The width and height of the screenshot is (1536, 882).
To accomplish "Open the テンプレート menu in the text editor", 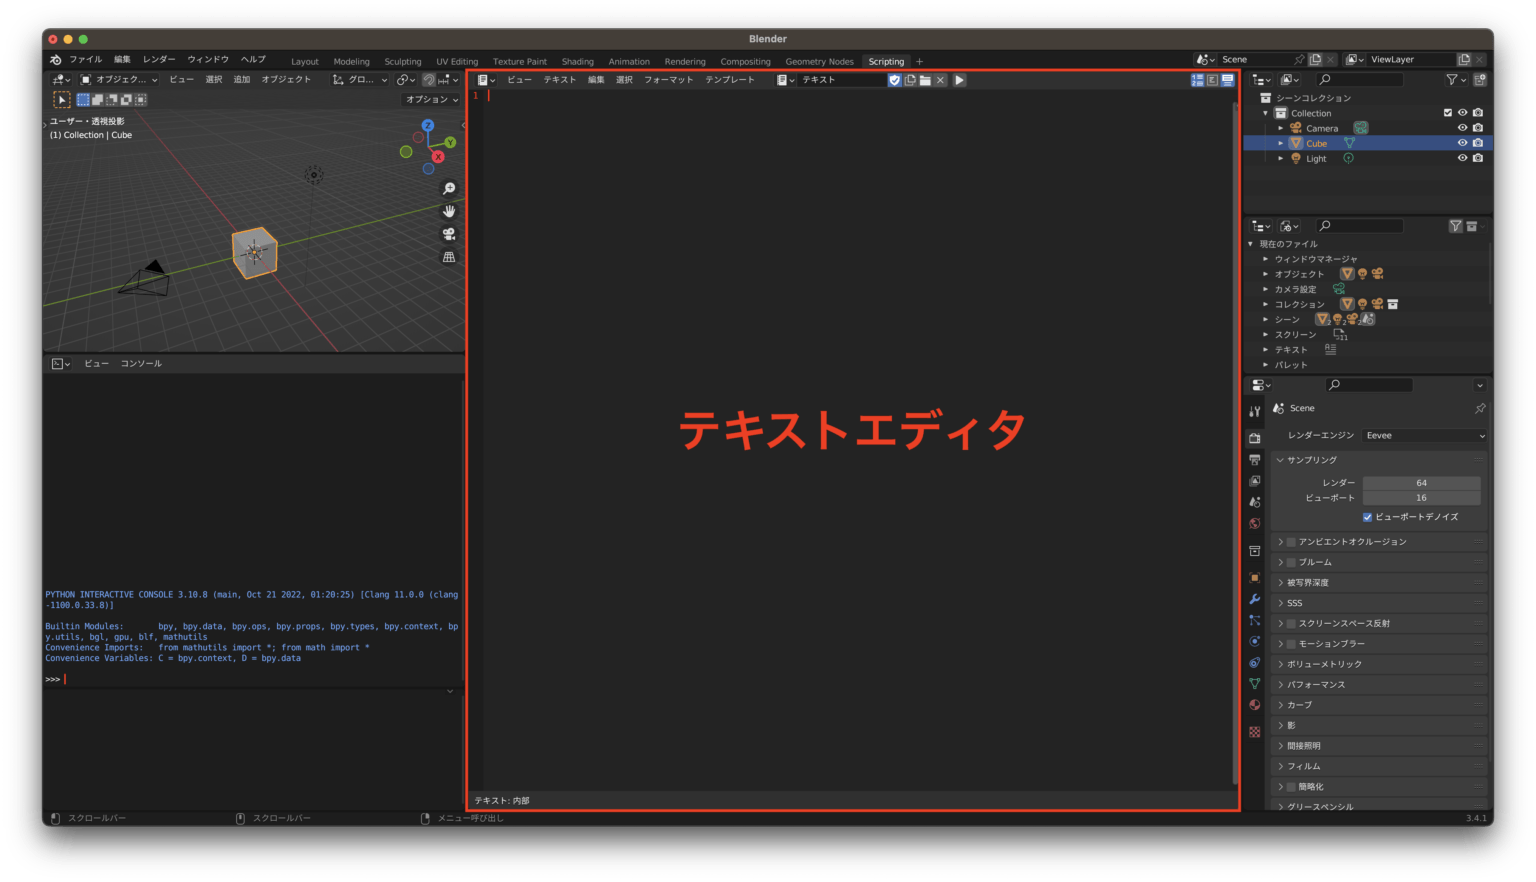I will tap(729, 80).
